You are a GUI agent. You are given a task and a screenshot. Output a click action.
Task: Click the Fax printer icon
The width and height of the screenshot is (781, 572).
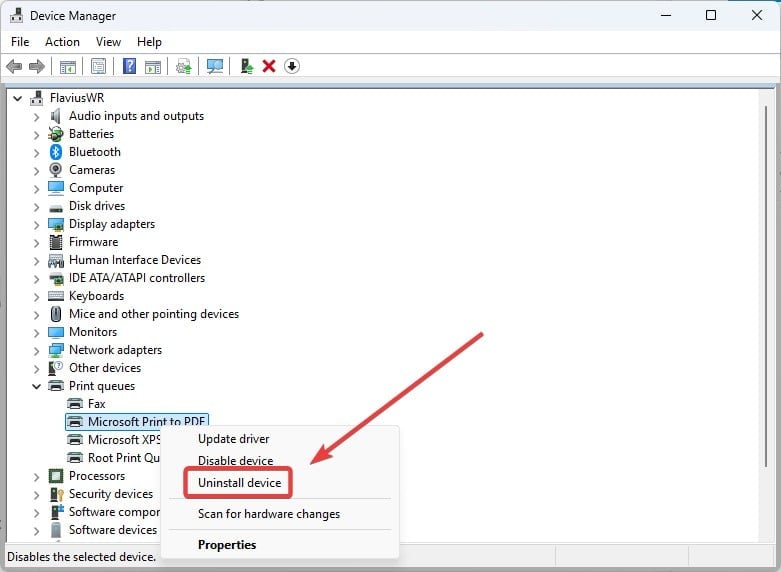point(75,404)
